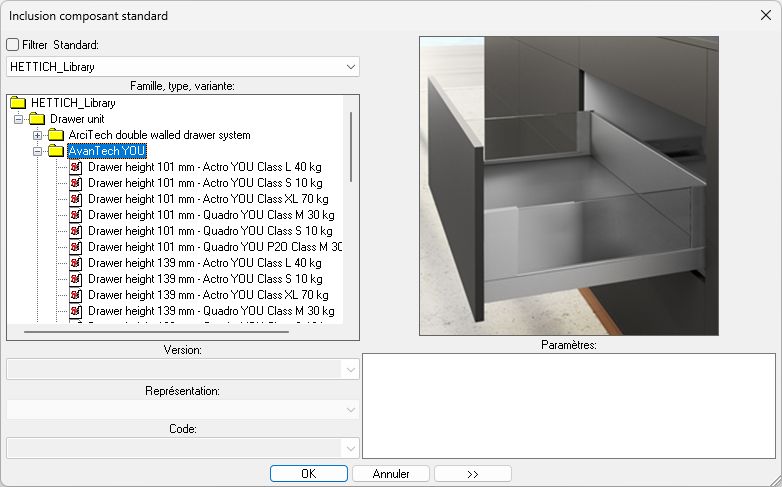
Task: Select Drawer height 139 mm Actro Class L 40 kg
Action: (205, 263)
